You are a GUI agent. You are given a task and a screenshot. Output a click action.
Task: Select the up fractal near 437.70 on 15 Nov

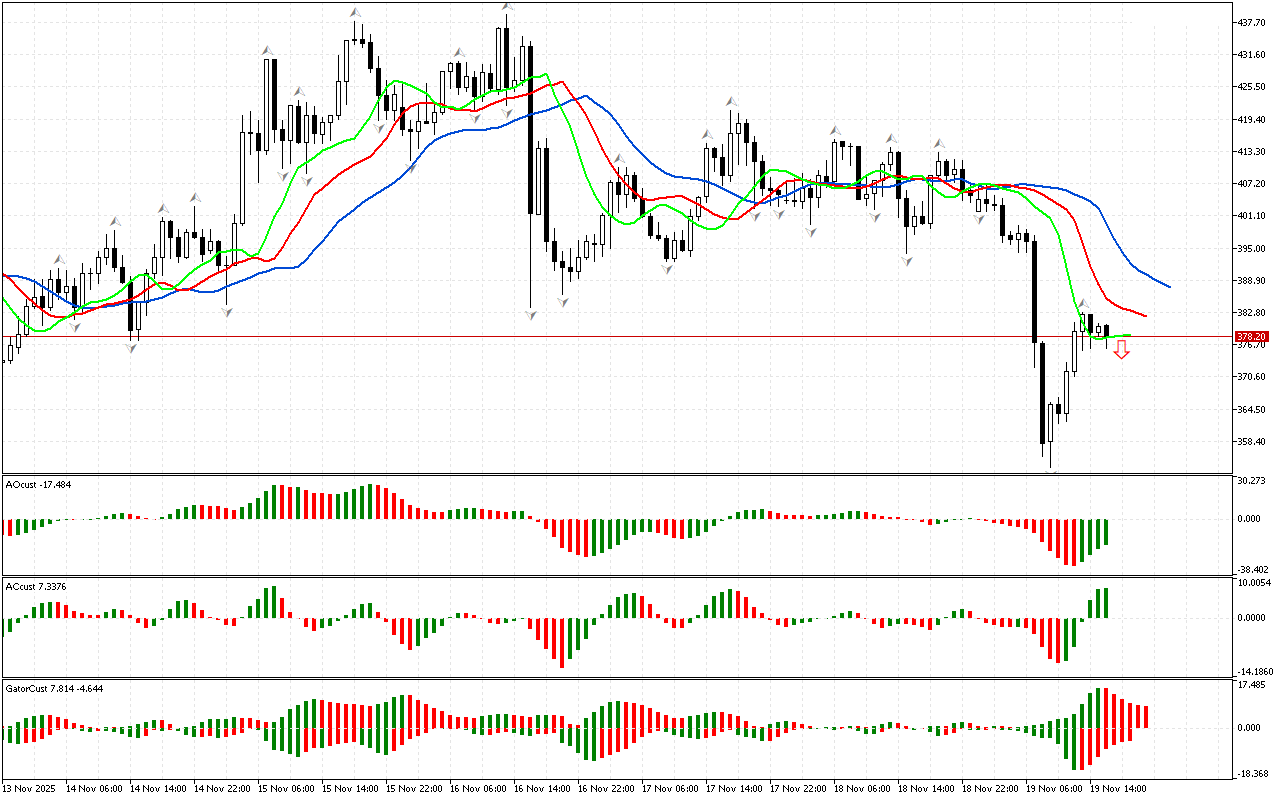pyautogui.click(x=355, y=13)
